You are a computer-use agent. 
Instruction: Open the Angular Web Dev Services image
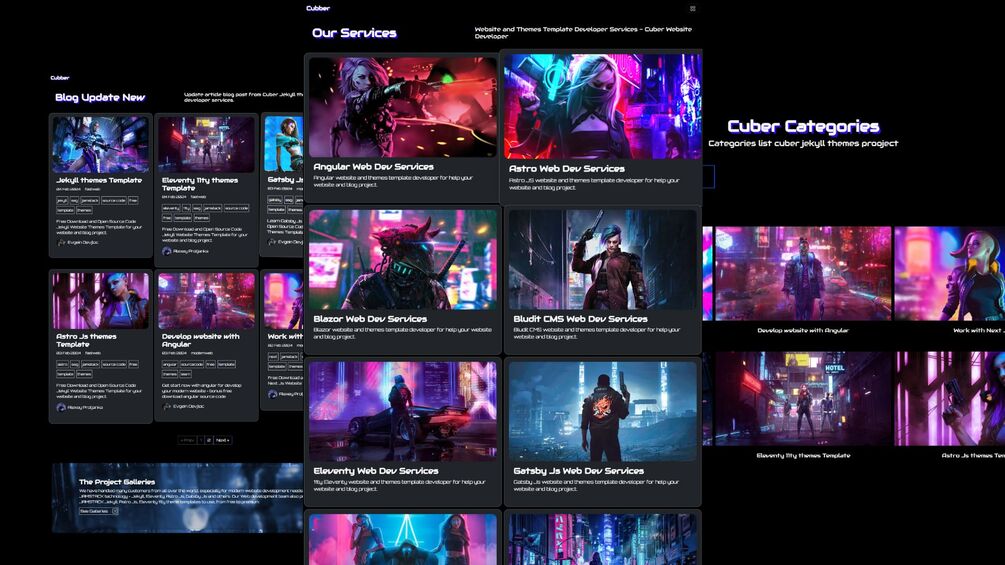pos(403,107)
